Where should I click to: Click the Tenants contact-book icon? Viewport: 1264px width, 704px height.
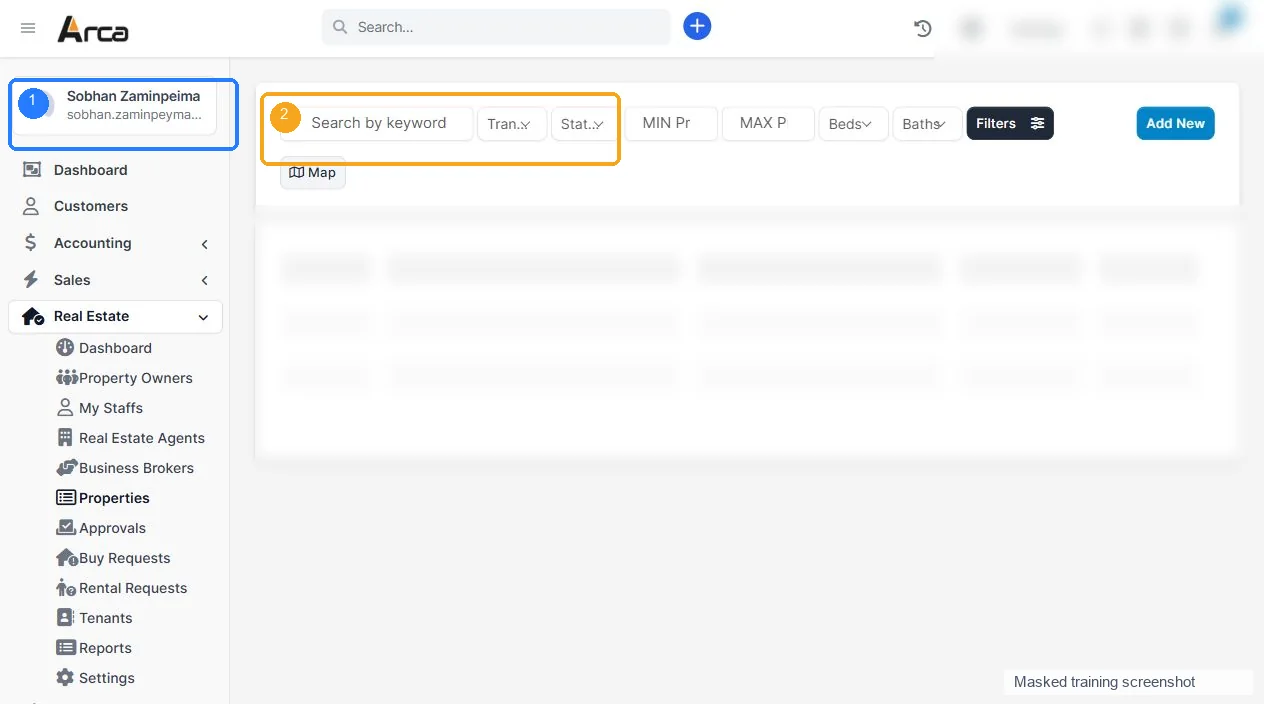[x=65, y=618]
